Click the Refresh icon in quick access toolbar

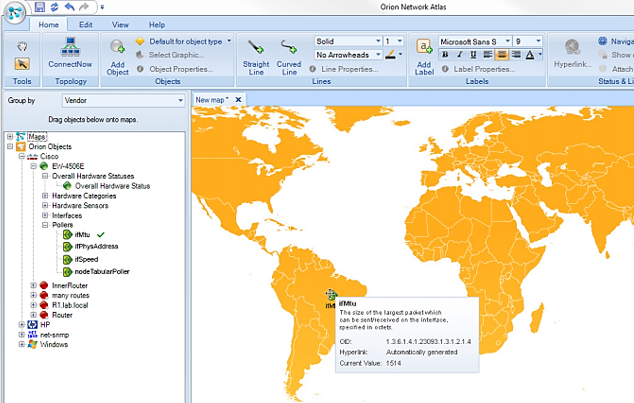[x=55, y=6]
